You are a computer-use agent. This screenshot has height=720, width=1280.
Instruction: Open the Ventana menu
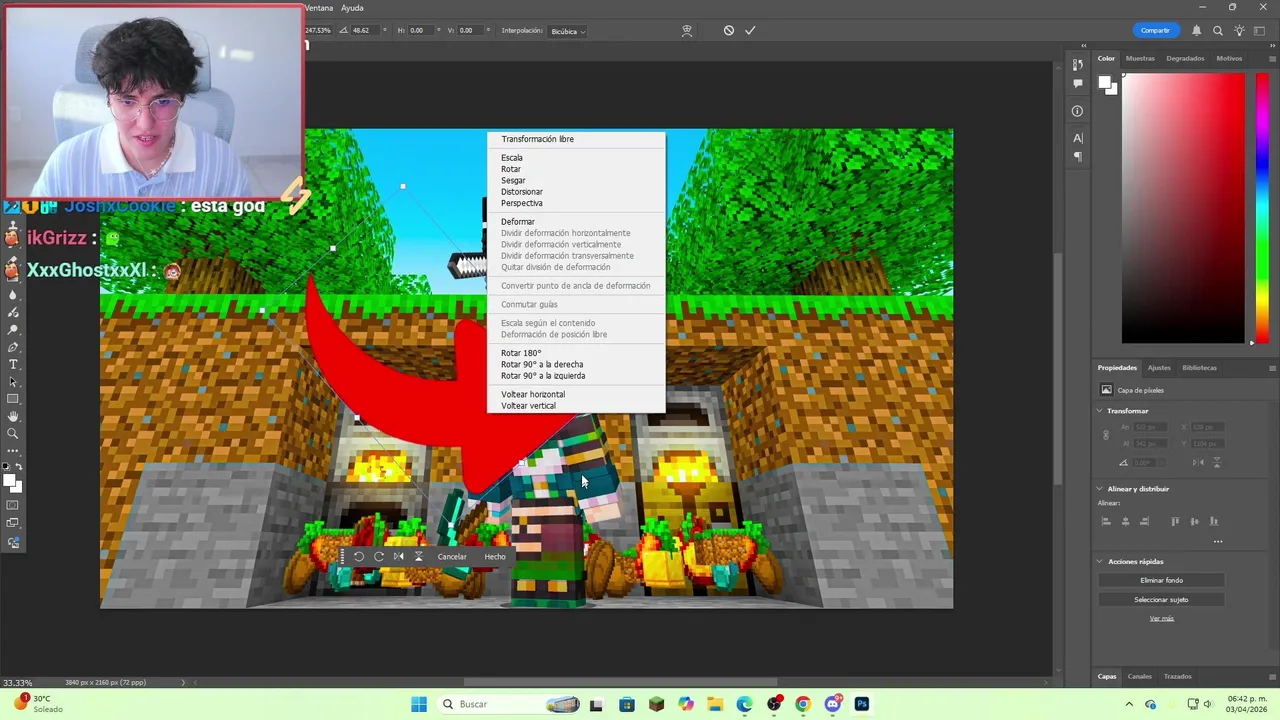click(x=319, y=8)
